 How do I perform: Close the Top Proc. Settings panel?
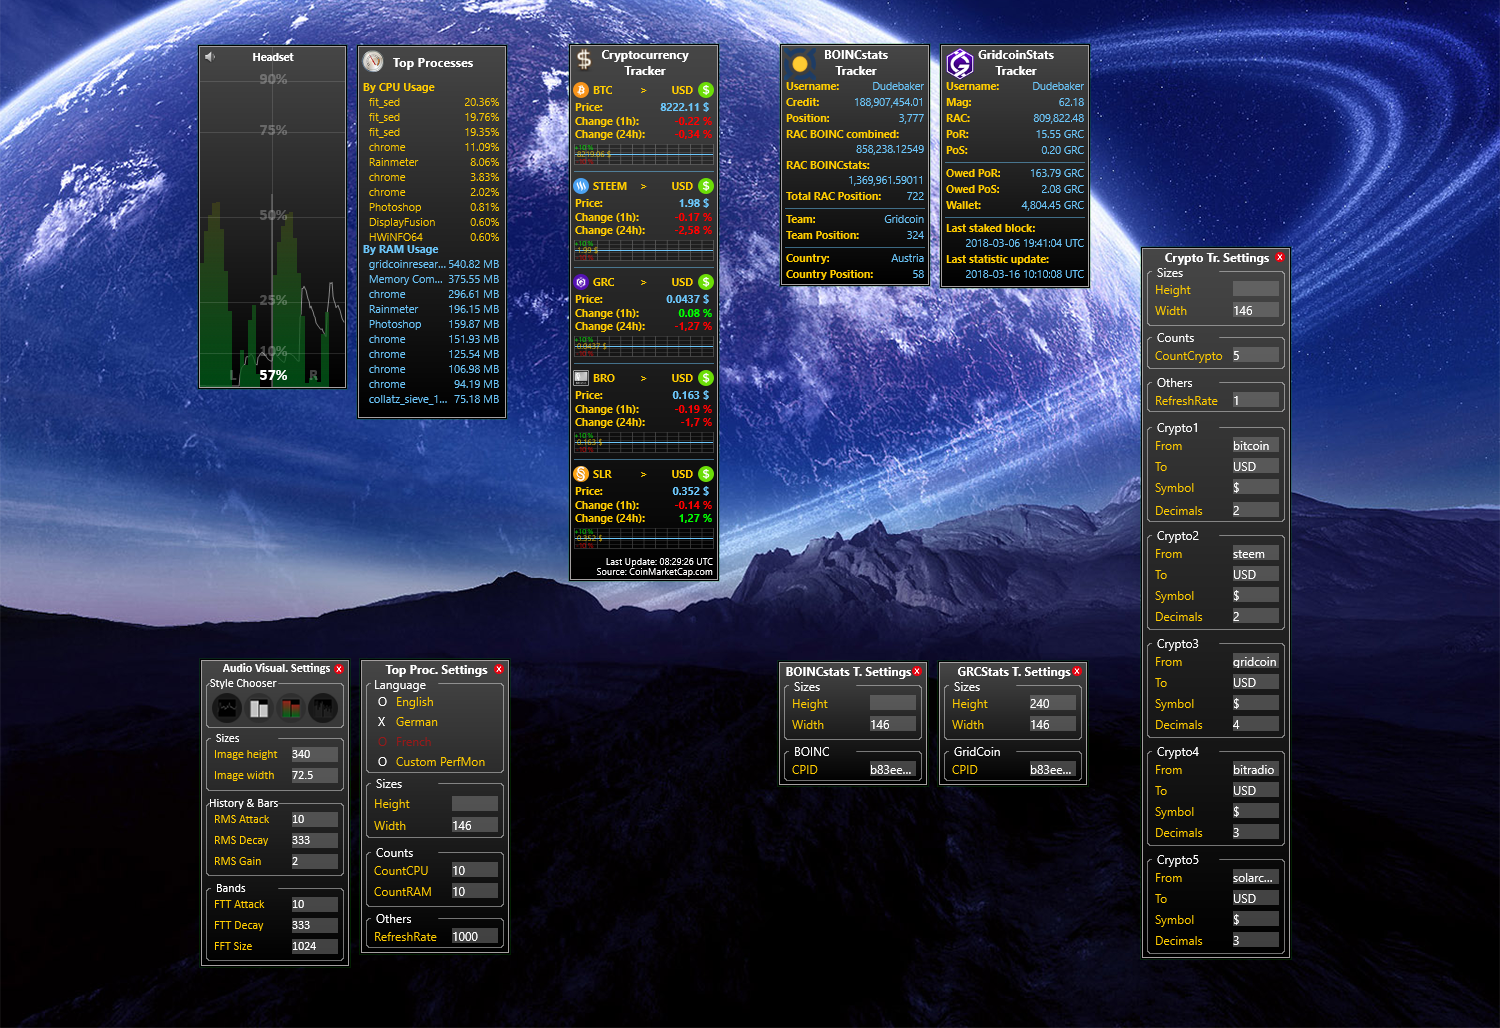point(499,669)
